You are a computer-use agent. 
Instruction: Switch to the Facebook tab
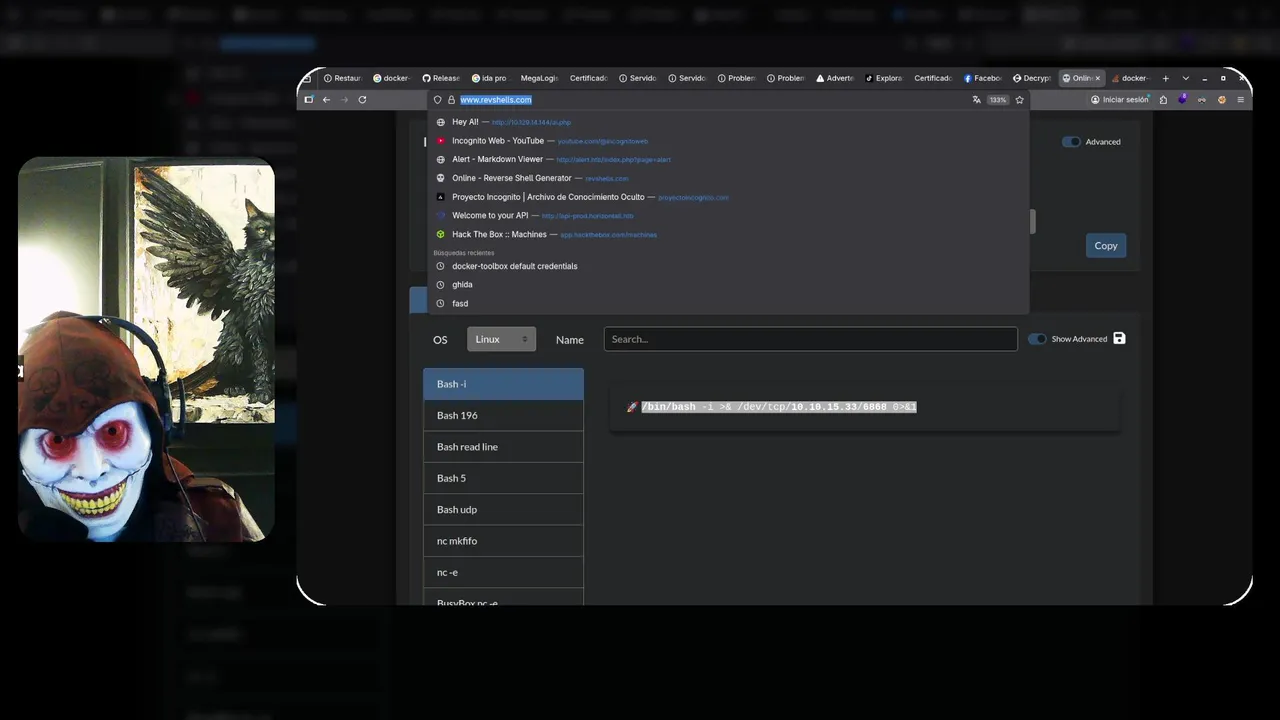coord(983,78)
